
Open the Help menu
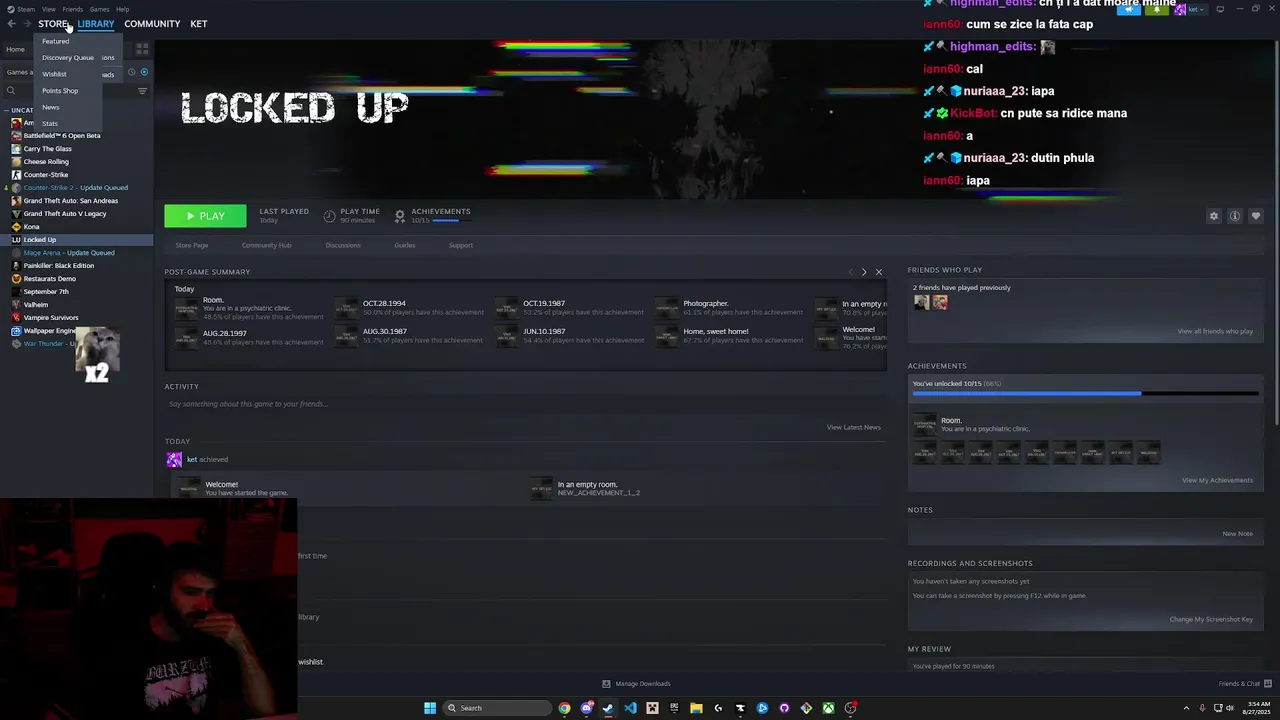coord(122,9)
